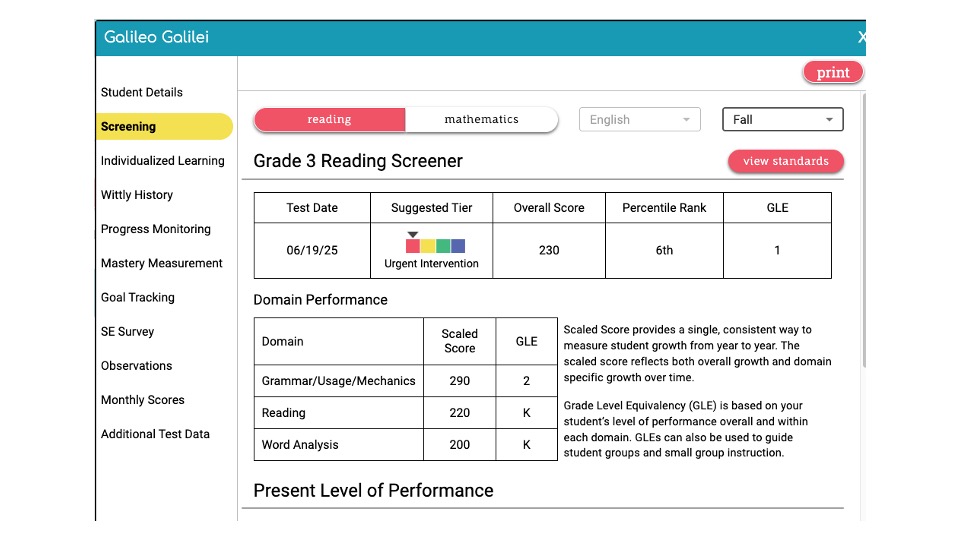The width and height of the screenshot is (960, 540).
Task: Click the Scaled Score column header
Action: pyautogui.click(x=460, y=341)
